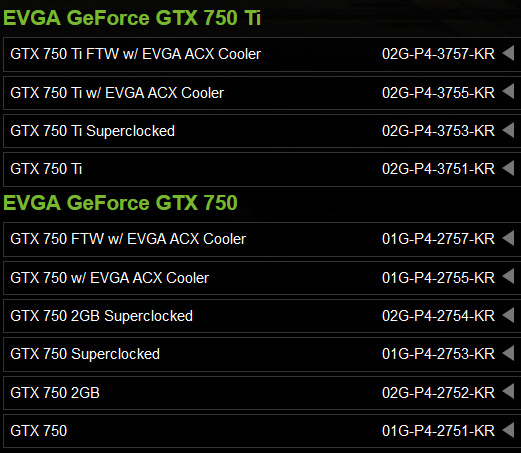
Task: Expand arrow for GTX 750 FTW row
Action: tap(508, 238)
